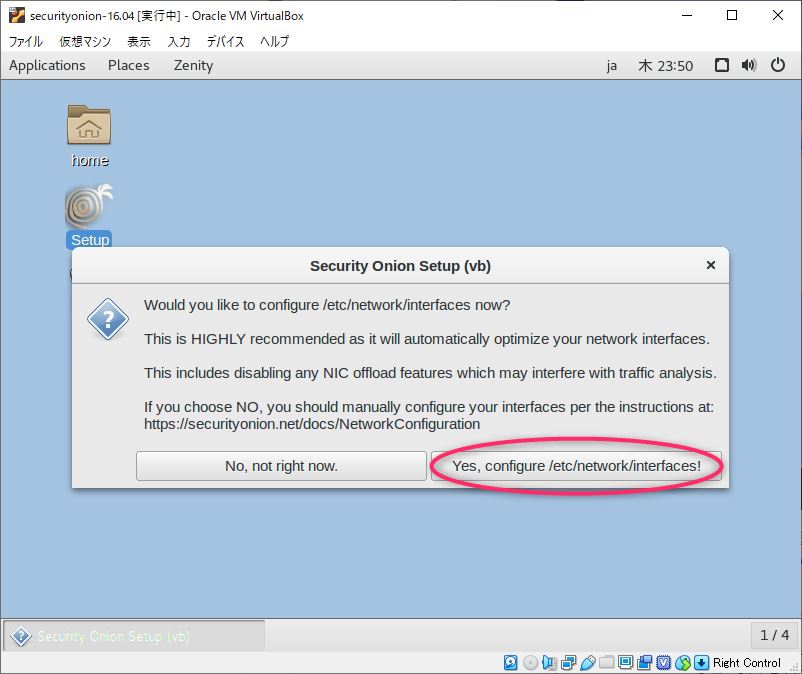Click the VirtualBox USB status icon
Viewport: 802px width, 674px height.
point(588,662)
